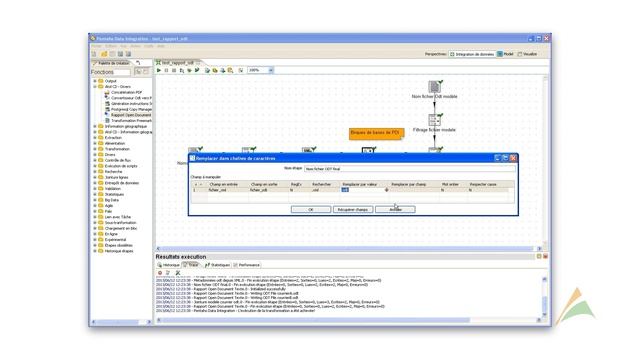Collapse the 'Atol CD - Divers' folder

[x=95, y=87]
